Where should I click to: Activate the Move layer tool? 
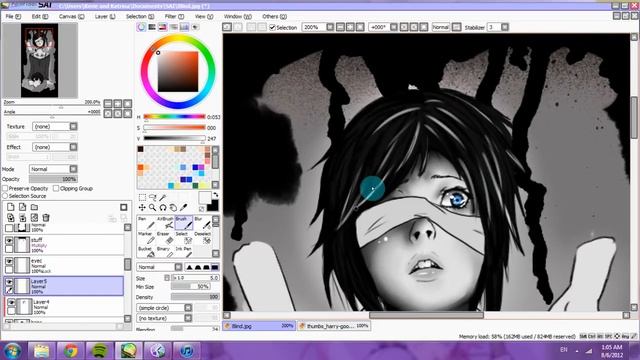tap(142, 208)
